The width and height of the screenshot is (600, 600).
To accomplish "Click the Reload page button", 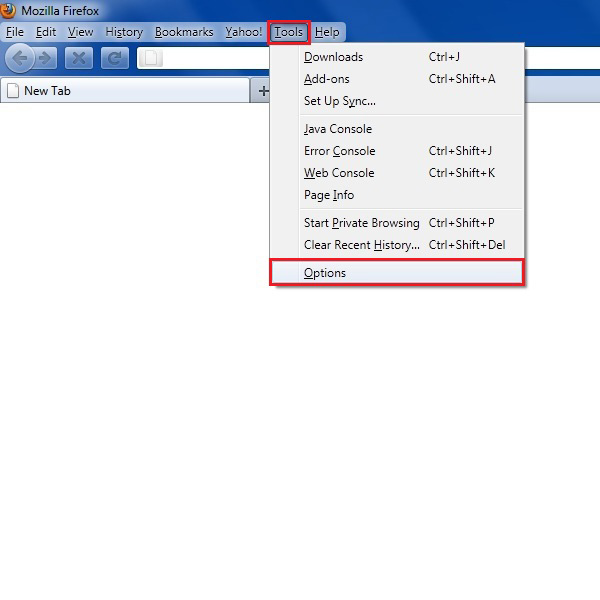I will [x=115, y=58].
